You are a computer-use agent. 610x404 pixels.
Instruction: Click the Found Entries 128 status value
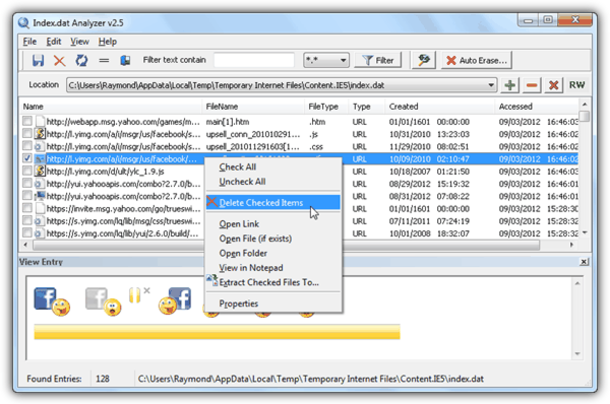coord(103,379)
